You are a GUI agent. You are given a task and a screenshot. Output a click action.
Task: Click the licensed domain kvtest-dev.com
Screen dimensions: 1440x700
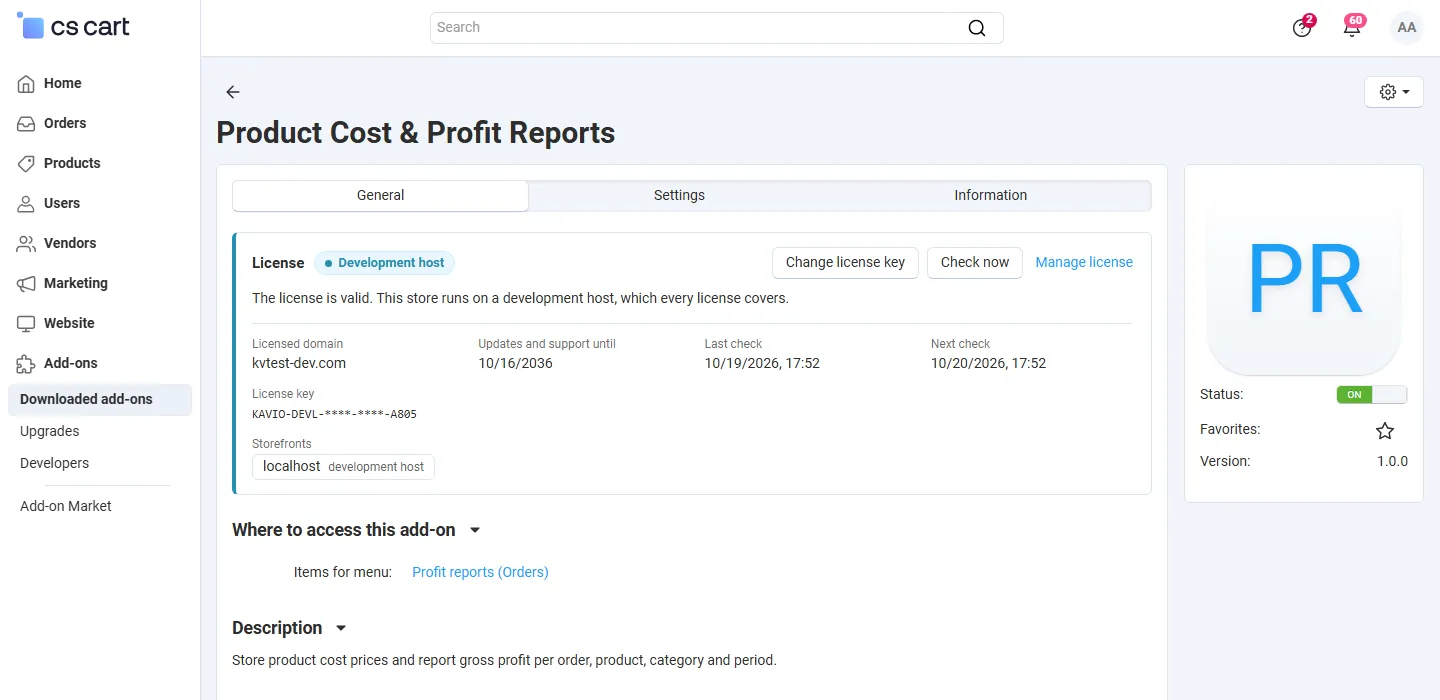pos(299,364)
